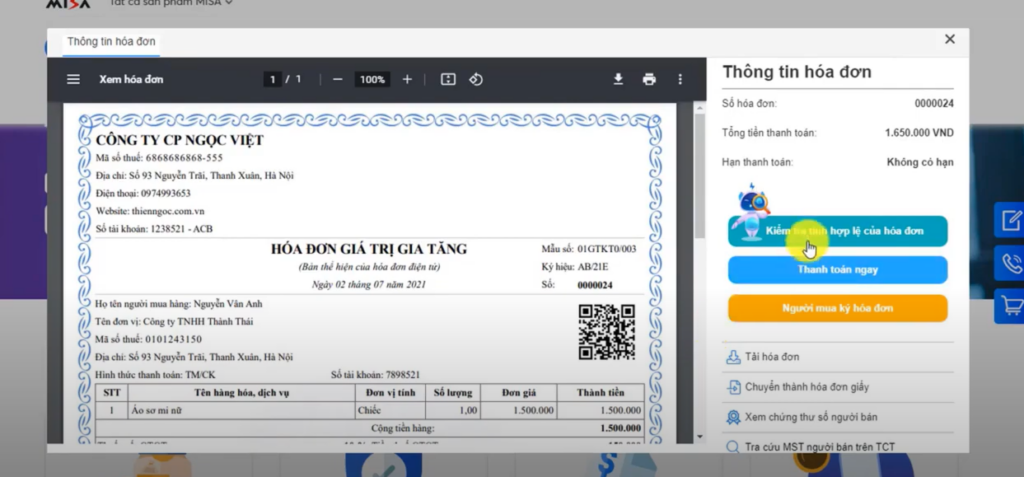The height and width of the screenshot is (477, 1024).
Task: Click company name CÔNG TY CP NGỌC VIỆT
Action: pos(180,140)
